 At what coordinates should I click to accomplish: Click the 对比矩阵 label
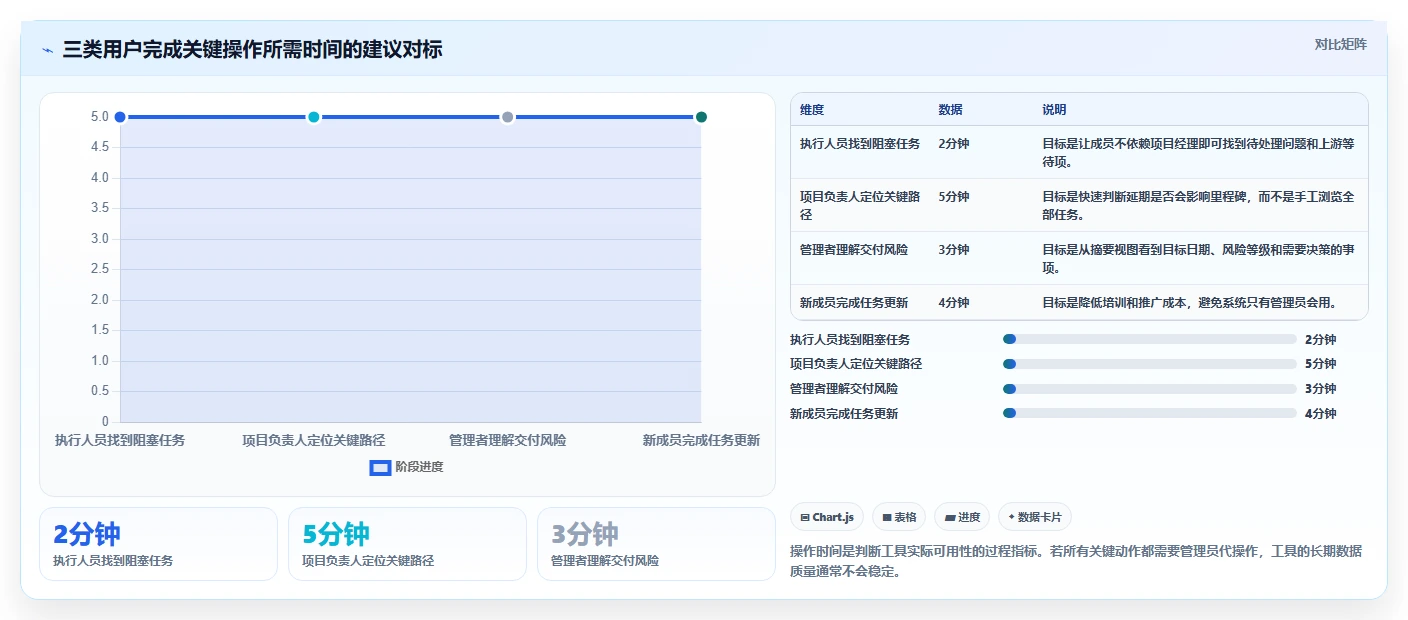tap(1340, 44)
